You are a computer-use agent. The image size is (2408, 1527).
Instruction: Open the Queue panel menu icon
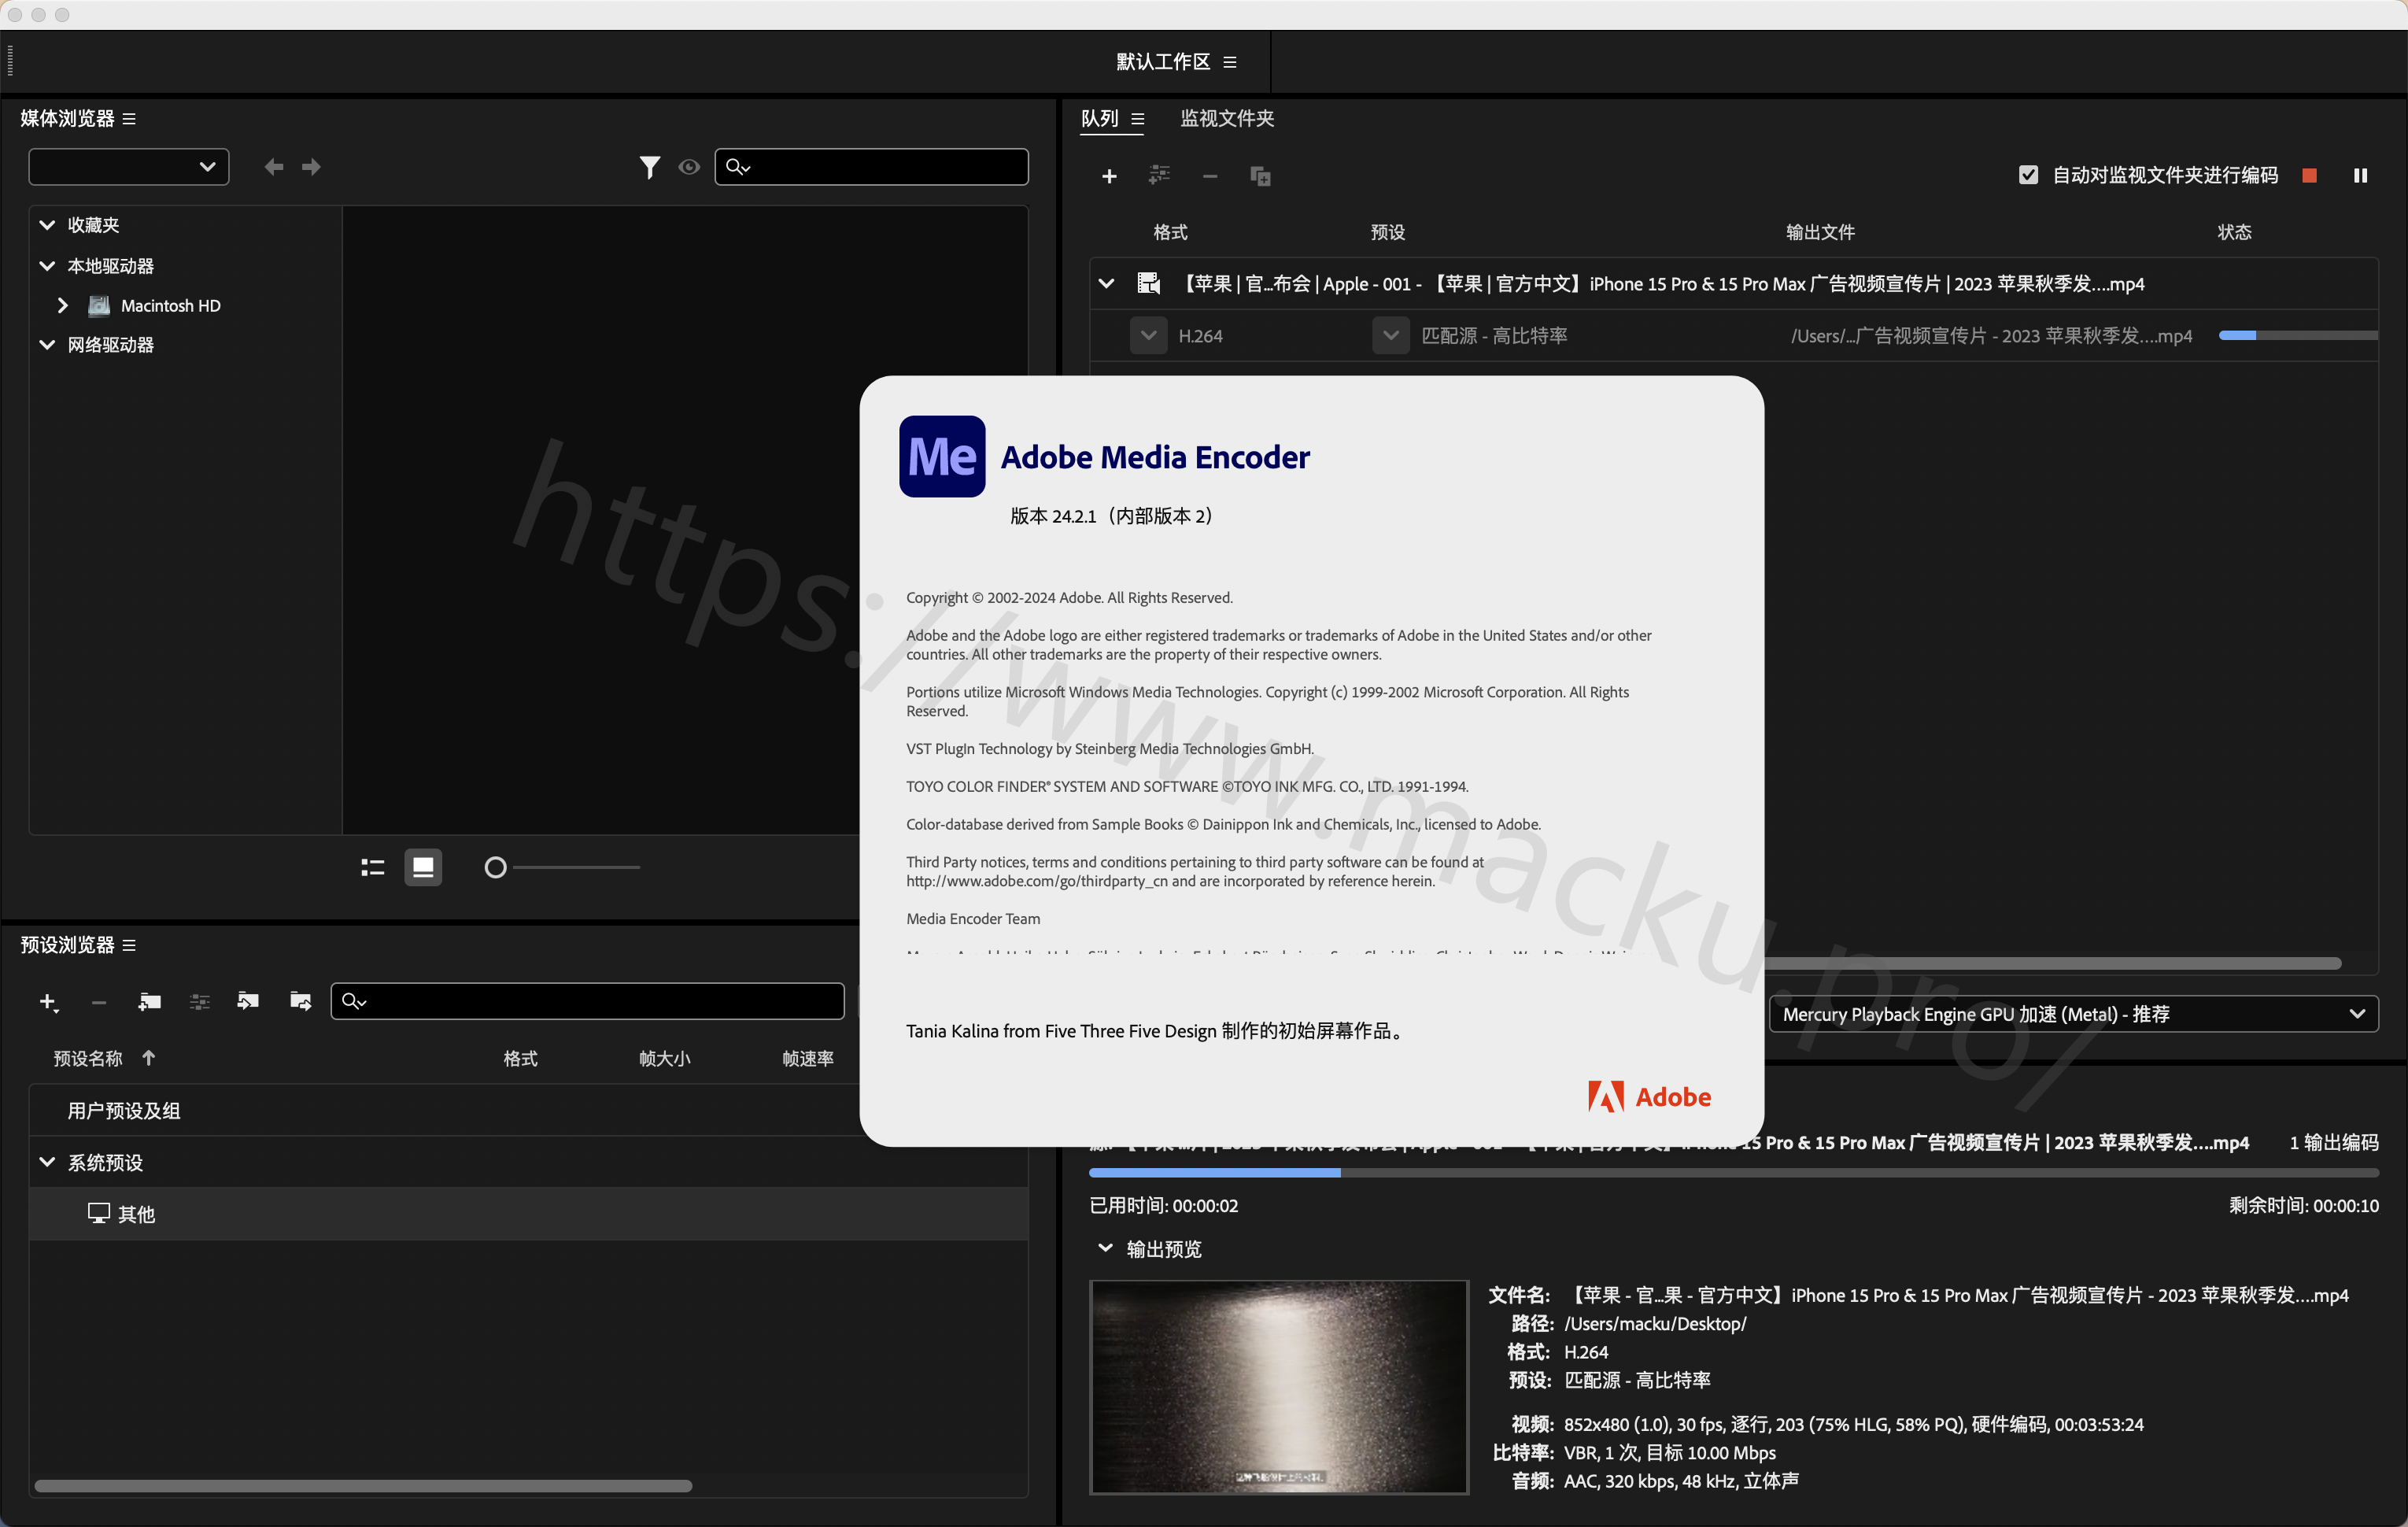tap(1137, 119)
